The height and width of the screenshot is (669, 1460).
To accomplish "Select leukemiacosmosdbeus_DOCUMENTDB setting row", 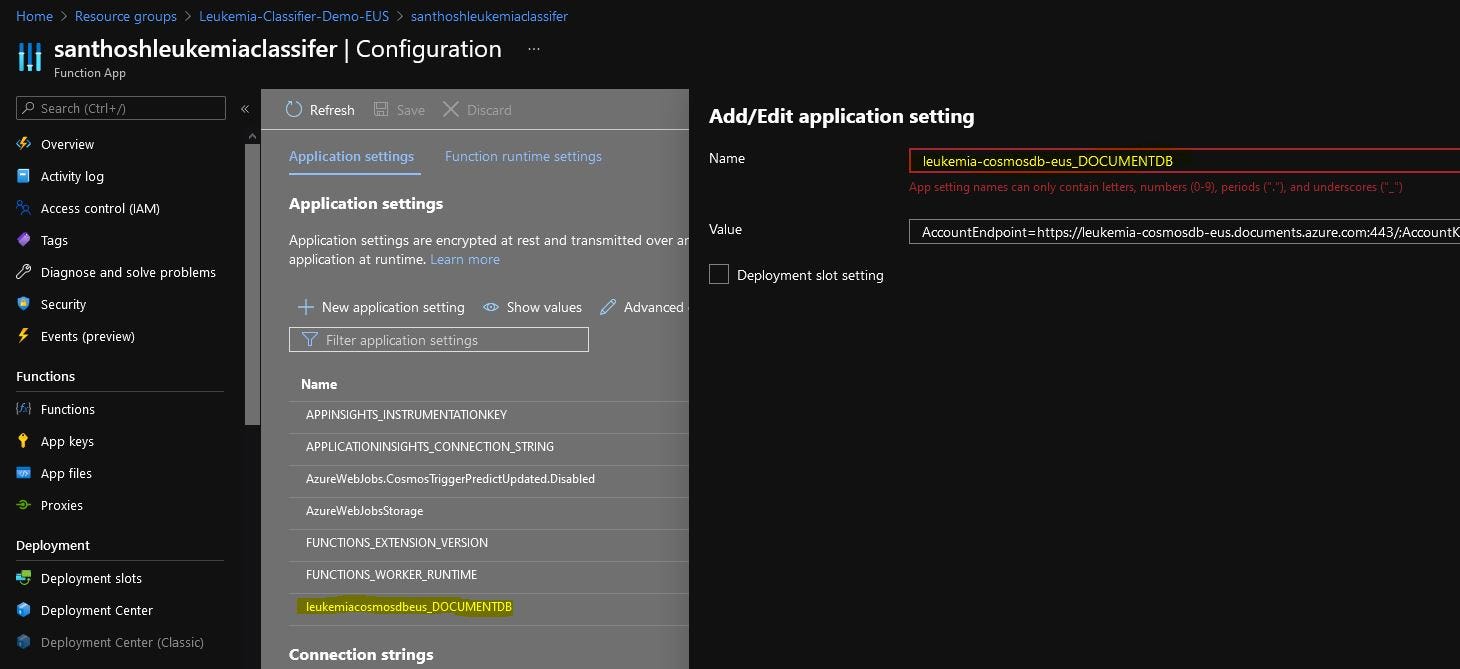I will click(489, 607).
